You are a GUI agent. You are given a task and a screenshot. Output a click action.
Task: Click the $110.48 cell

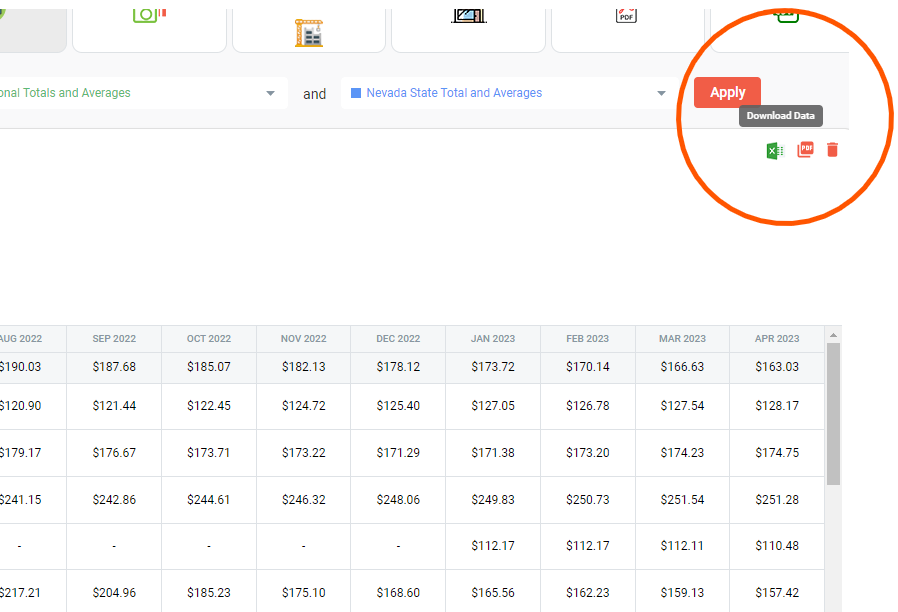pos(777,546)
